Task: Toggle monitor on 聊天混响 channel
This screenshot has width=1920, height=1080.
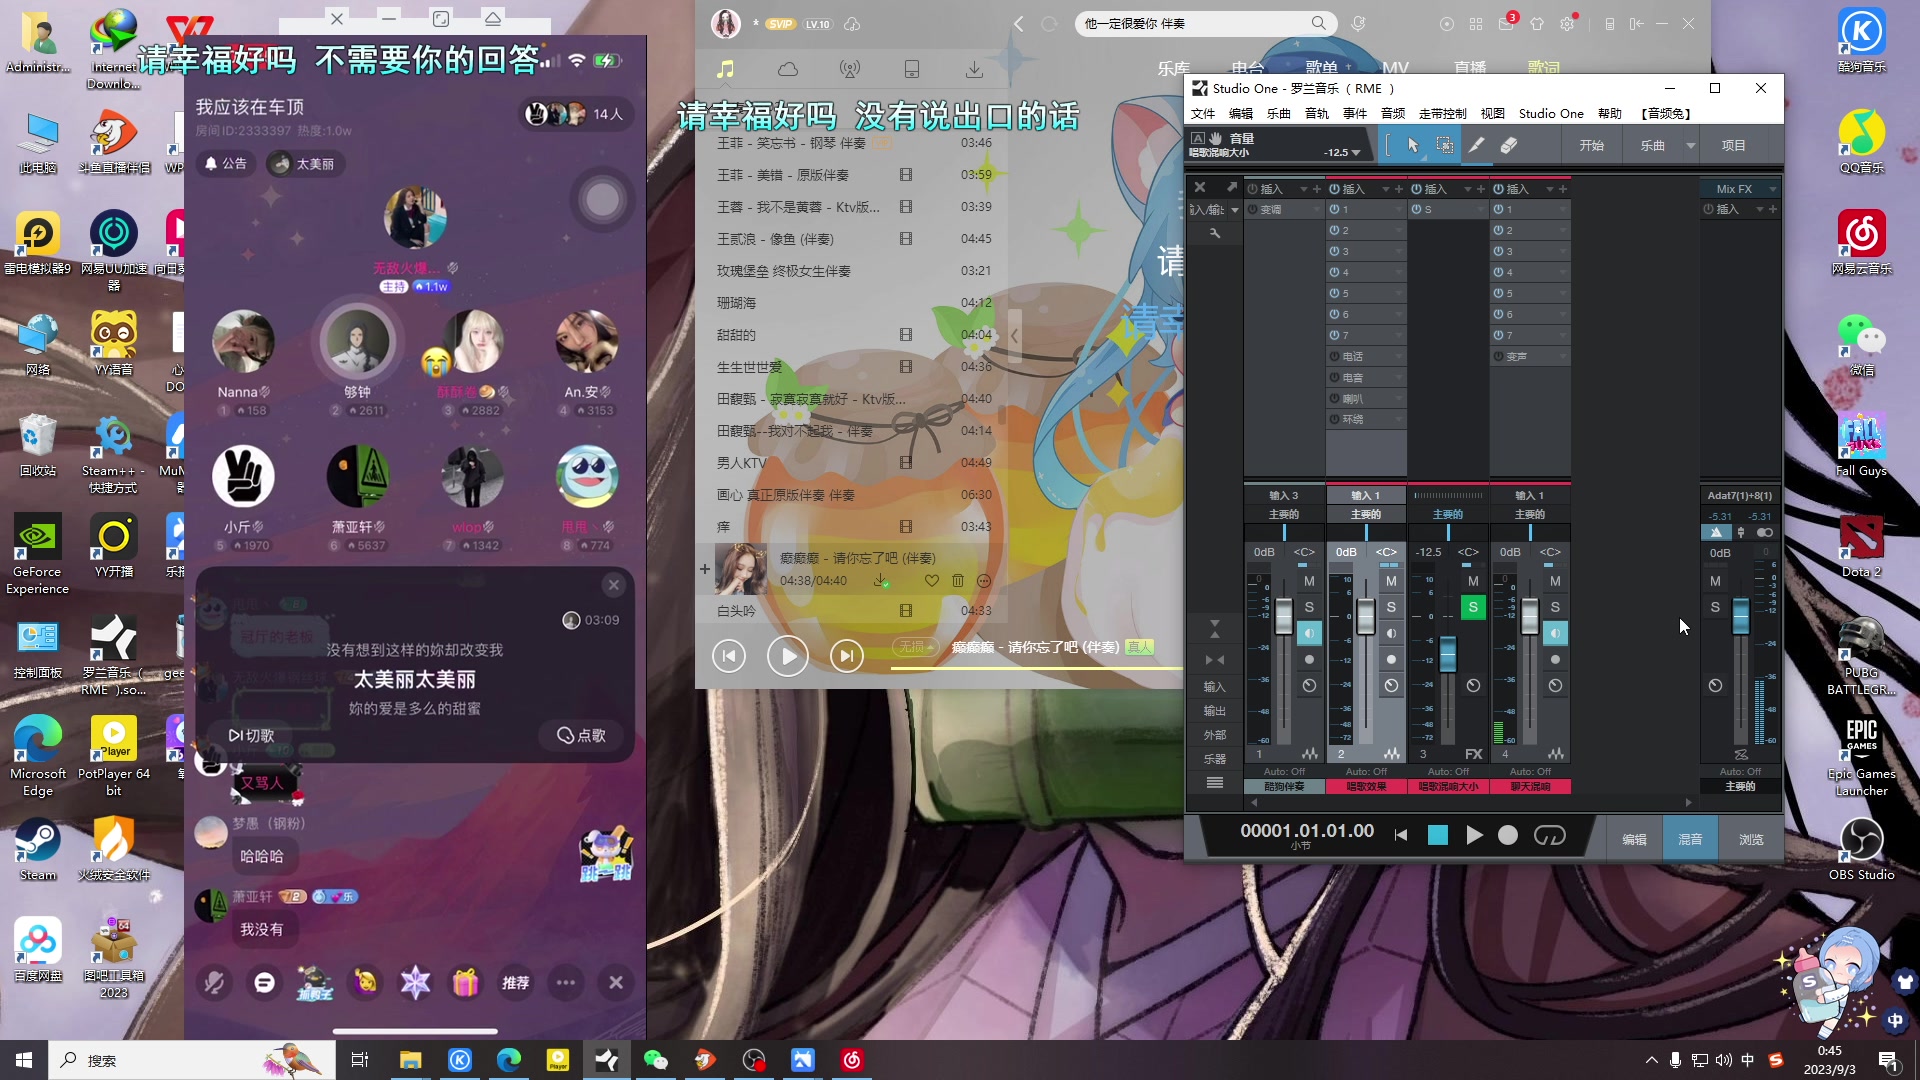Action: (x=1555, y=633)
